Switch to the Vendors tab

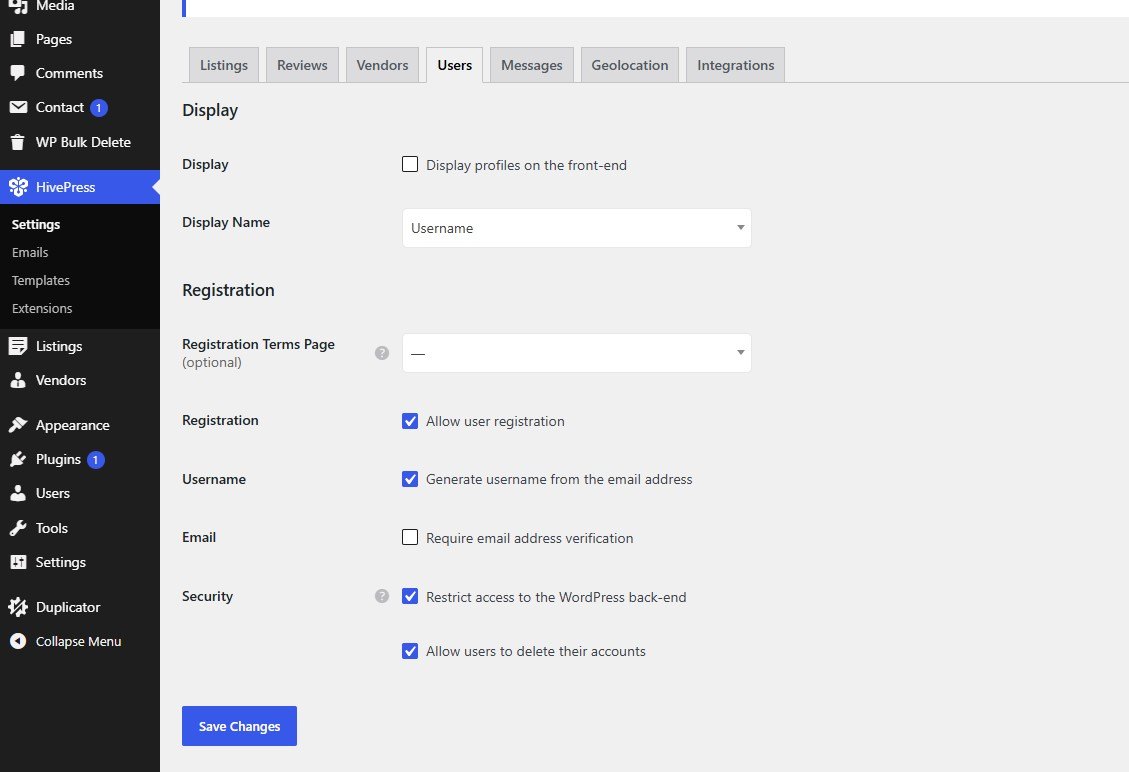[x=382, y=65]
